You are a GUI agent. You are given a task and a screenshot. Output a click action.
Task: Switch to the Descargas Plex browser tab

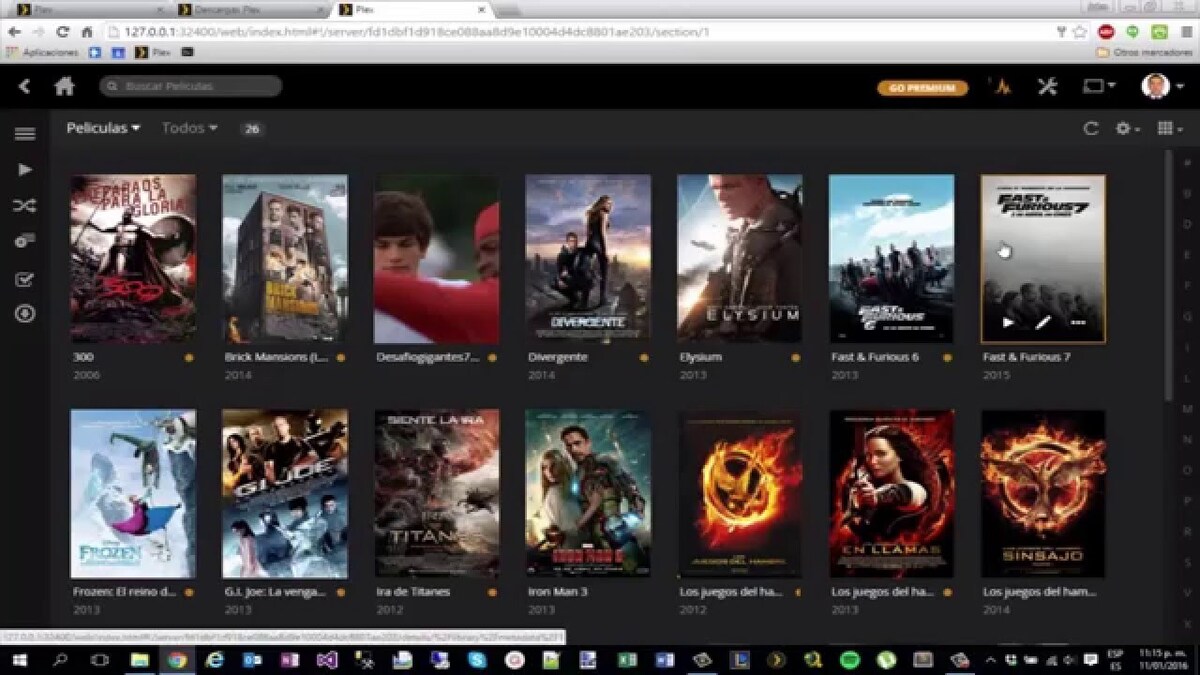(228, 9)
